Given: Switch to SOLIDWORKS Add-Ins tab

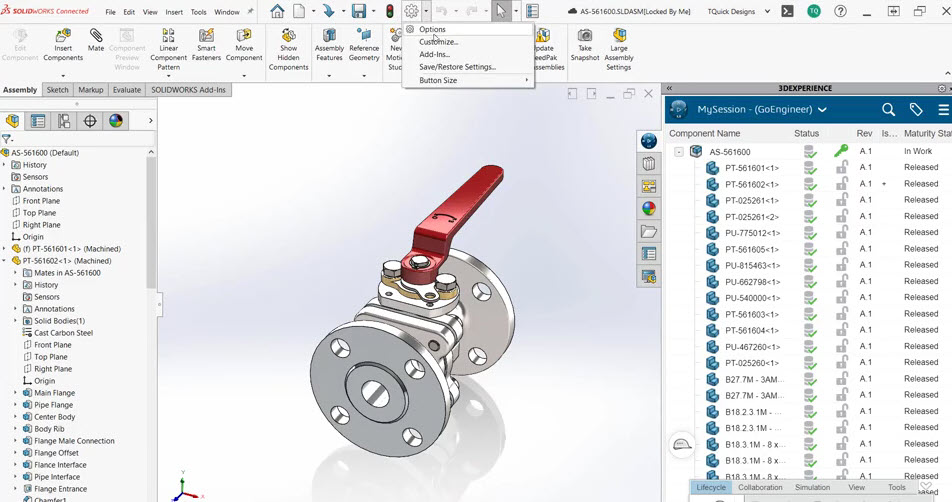Looking at the screenshot, I should 188,90.
